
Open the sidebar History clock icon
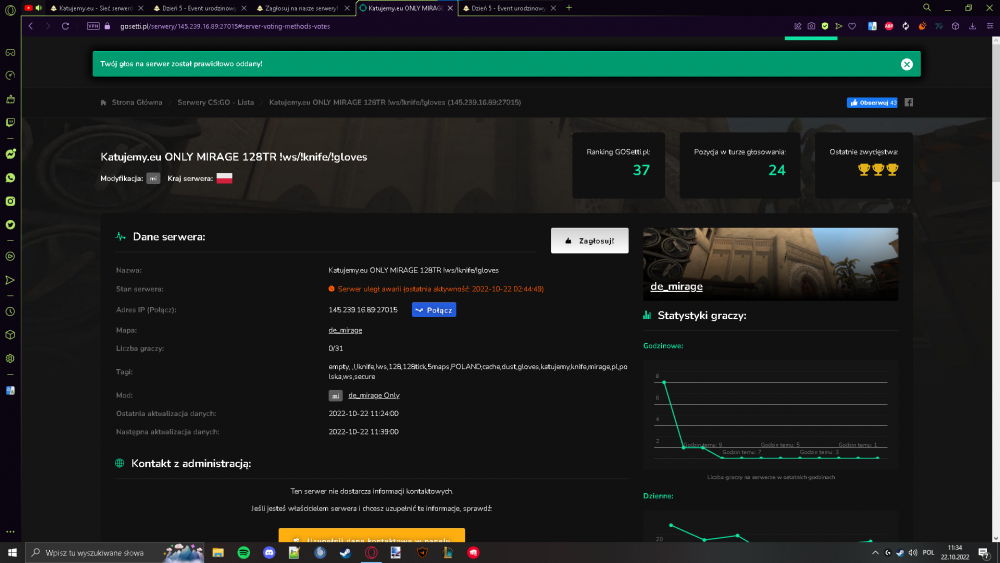tap(10, 312)
